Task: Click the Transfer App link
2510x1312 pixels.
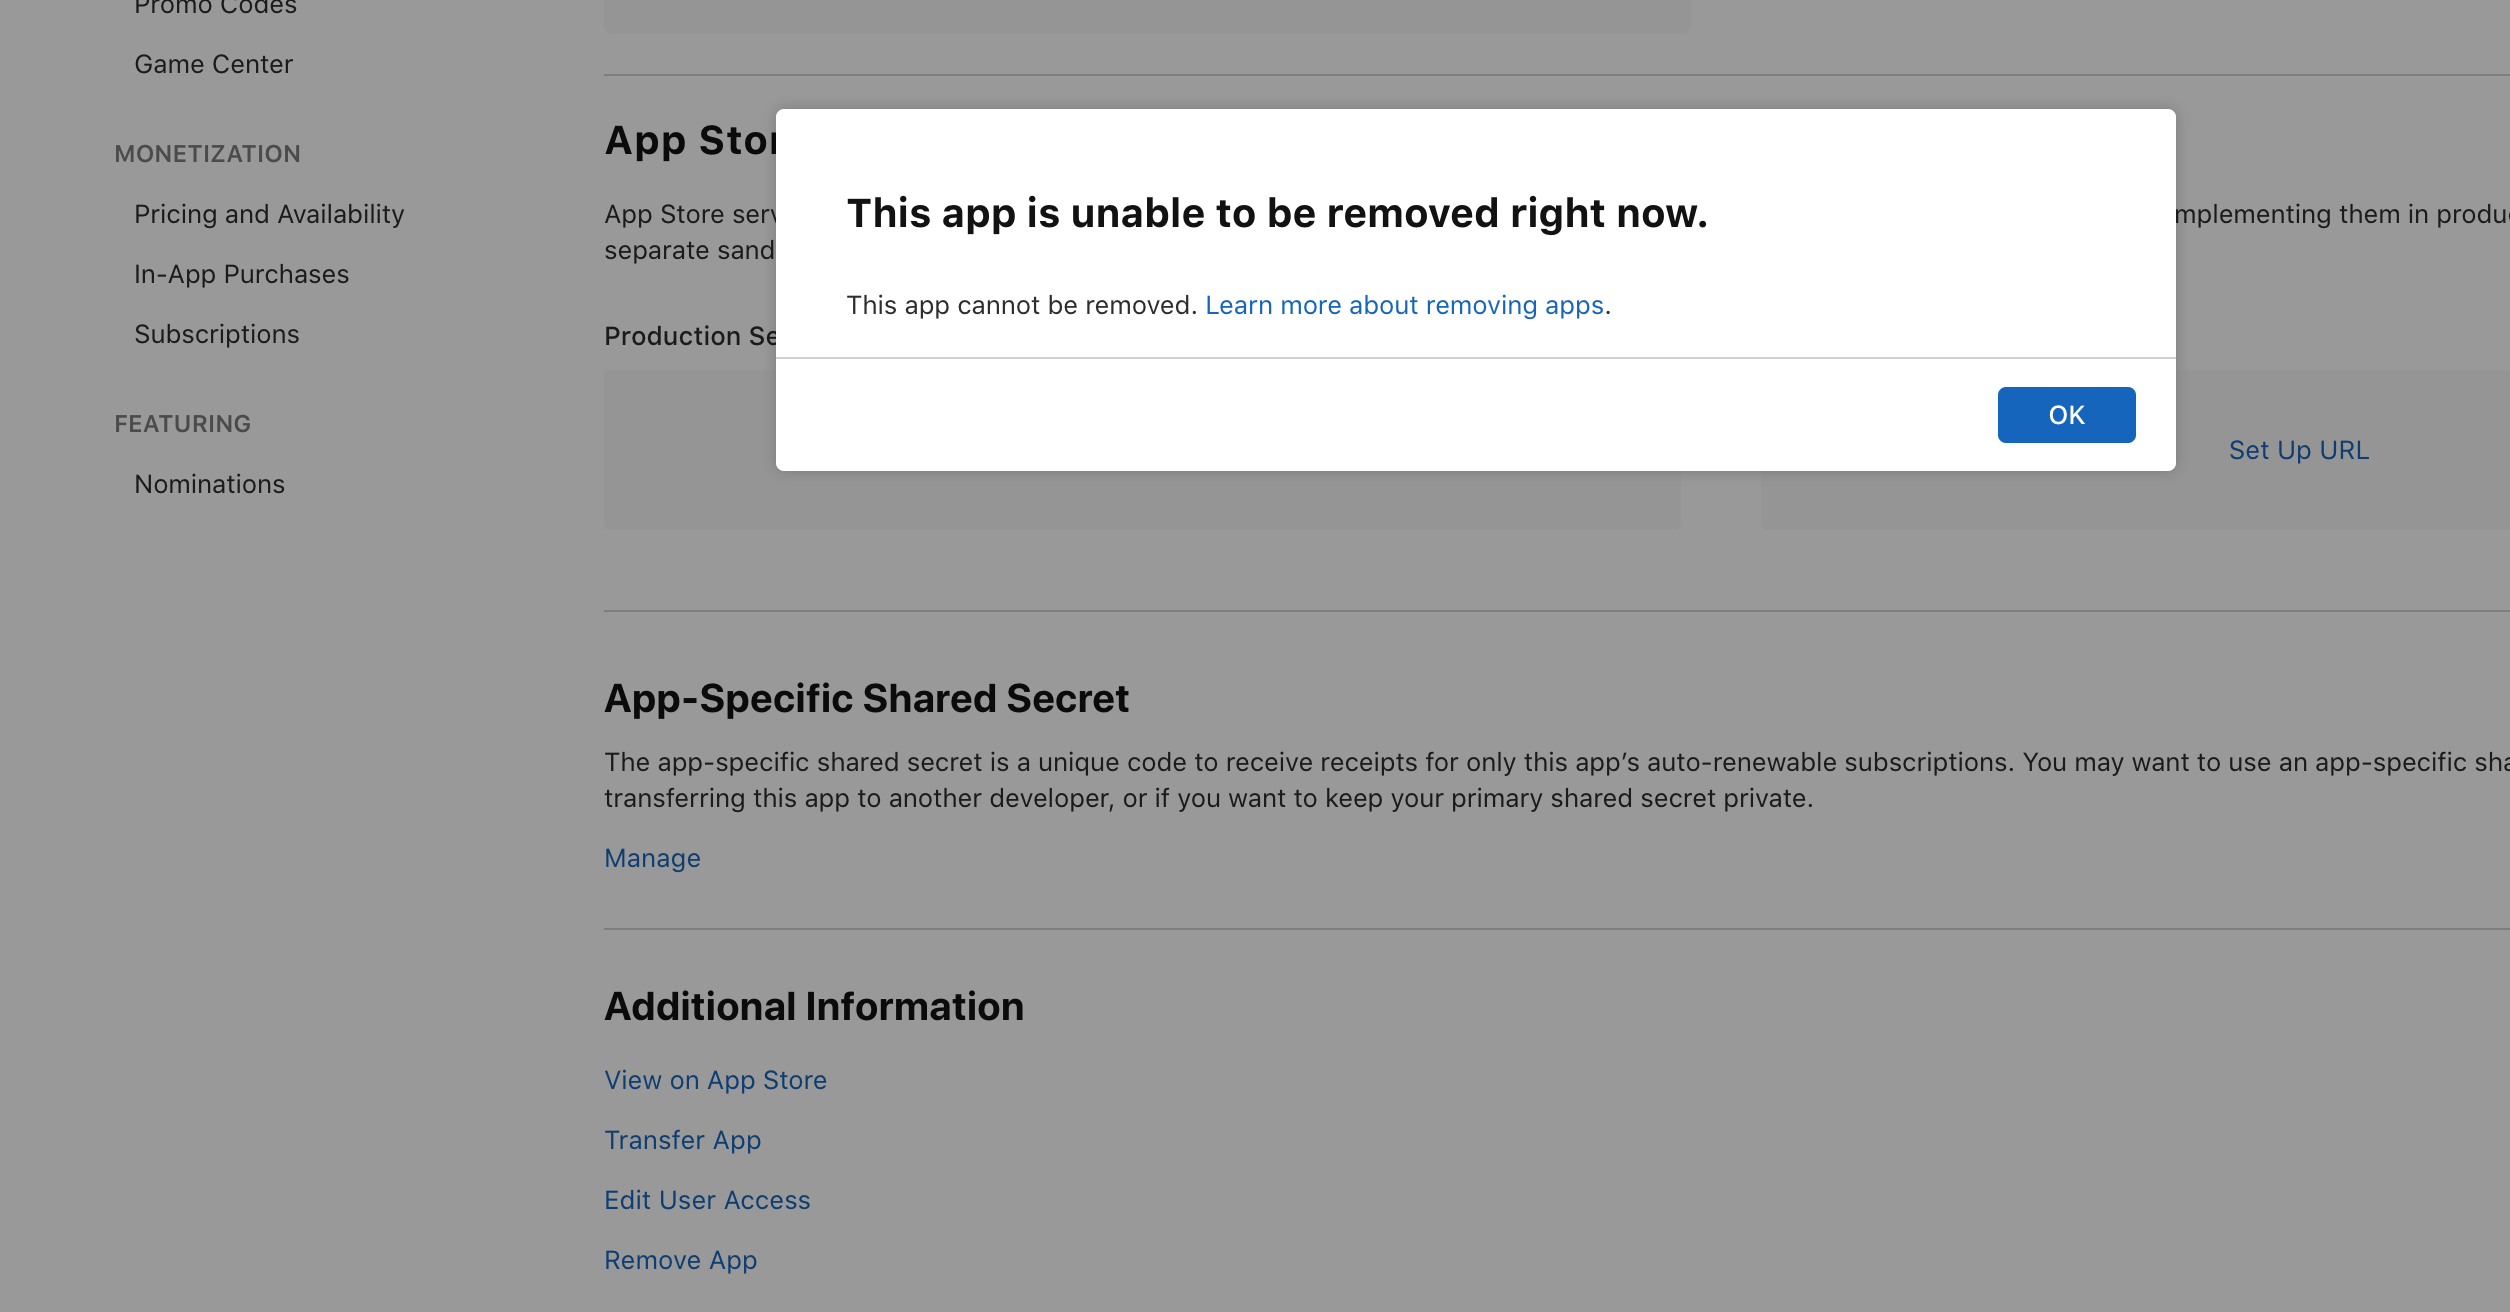Action: point(682,1140)
